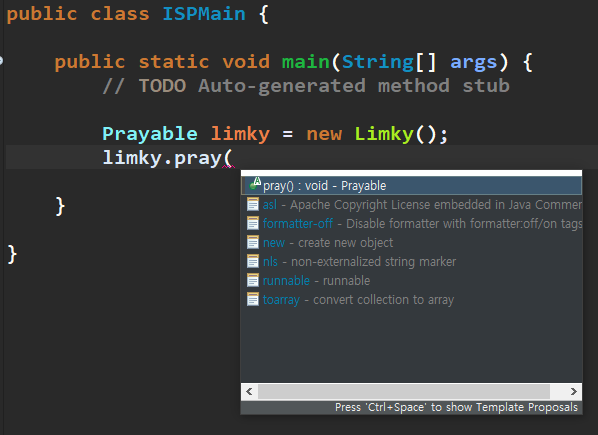598x435 pixels.
Task: Click the right arrow of the proposal scrollbar
Action: (x=574, y=392)
